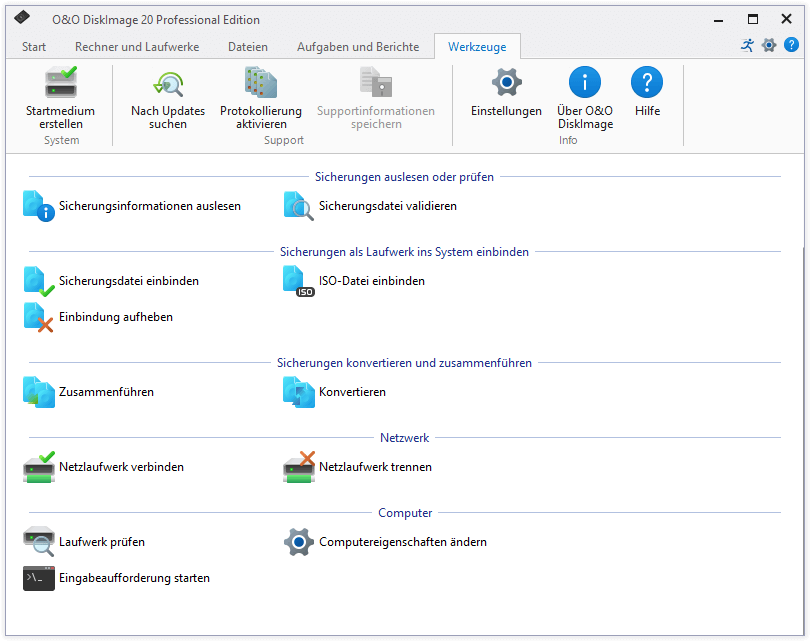Viewport: 810px width, 641px height.
Task: Click the small blue help icon top right
Action: click(791, 45)
